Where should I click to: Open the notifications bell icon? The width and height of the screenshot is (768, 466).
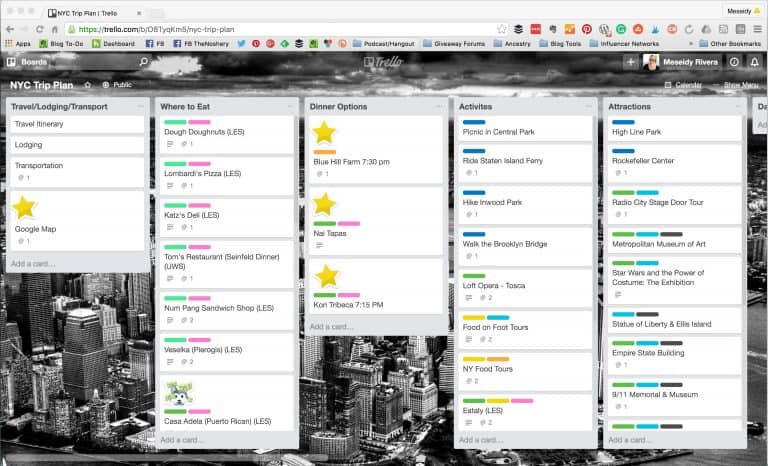[x=755, y=62]
